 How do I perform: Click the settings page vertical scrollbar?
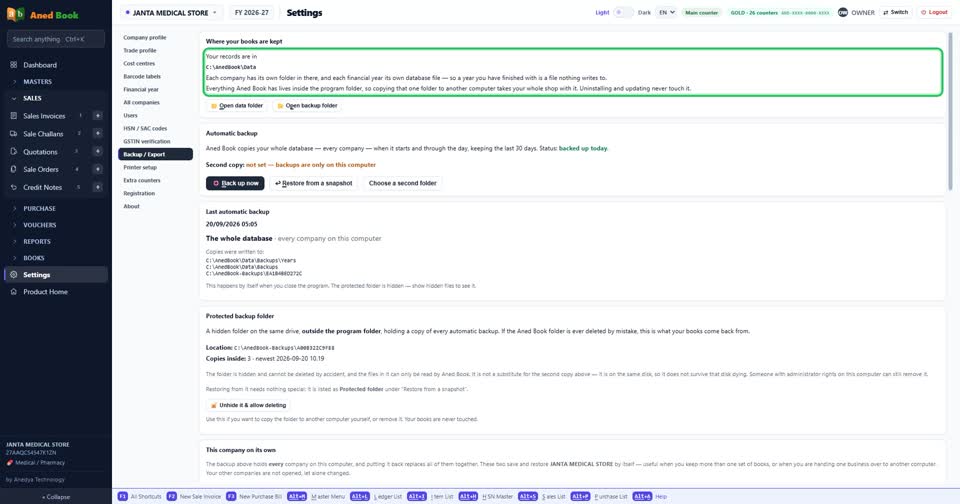coord(950,110)
